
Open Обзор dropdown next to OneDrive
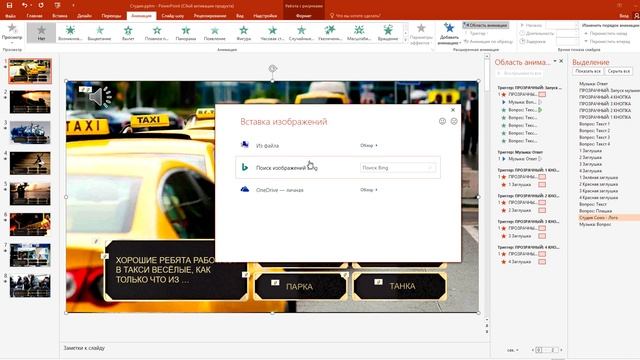(369, 190)
